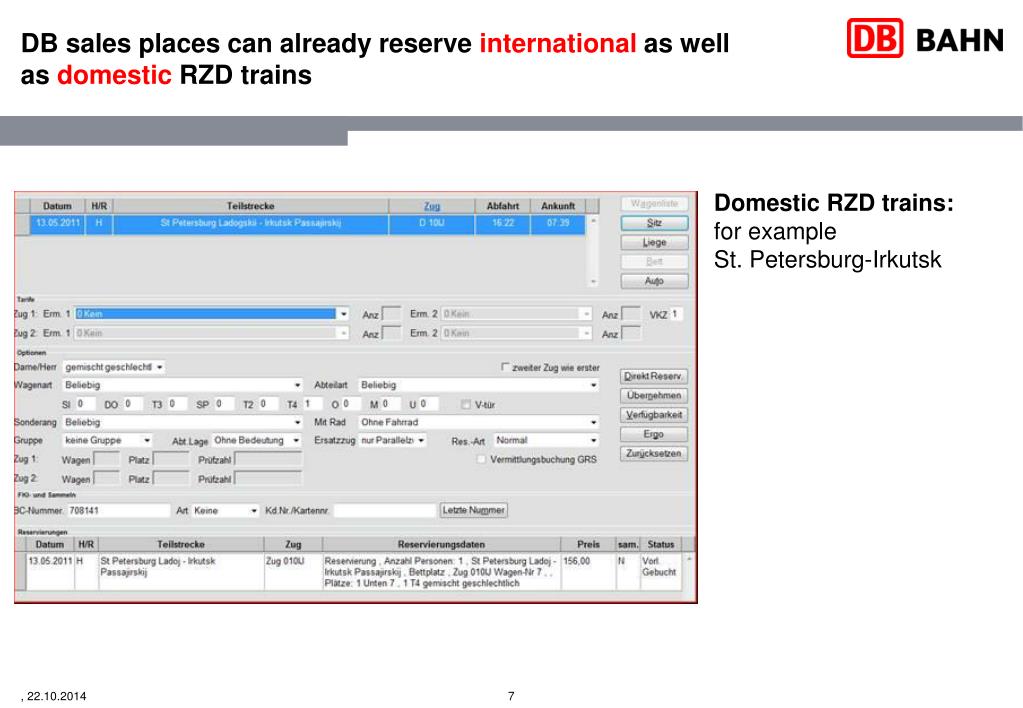Image resolution: width=1023 pixels, height=708 pixels.
Task: Open Zug 1 Erm. 2 dropdown
Action: coord(587,314)
